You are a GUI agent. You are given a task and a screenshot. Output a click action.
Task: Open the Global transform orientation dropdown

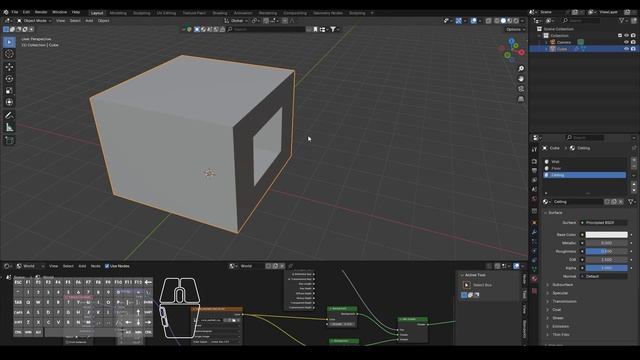click(x=237, y=20)
